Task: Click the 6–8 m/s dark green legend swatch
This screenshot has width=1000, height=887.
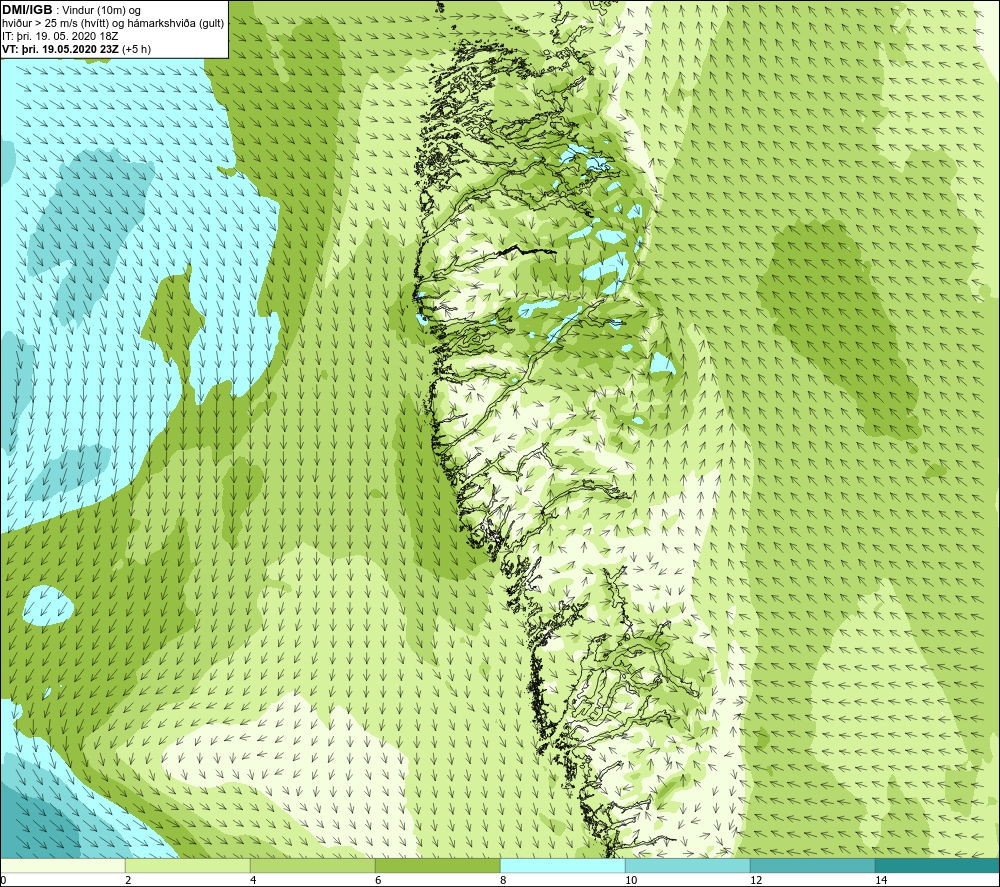Action: pos(438,865)
